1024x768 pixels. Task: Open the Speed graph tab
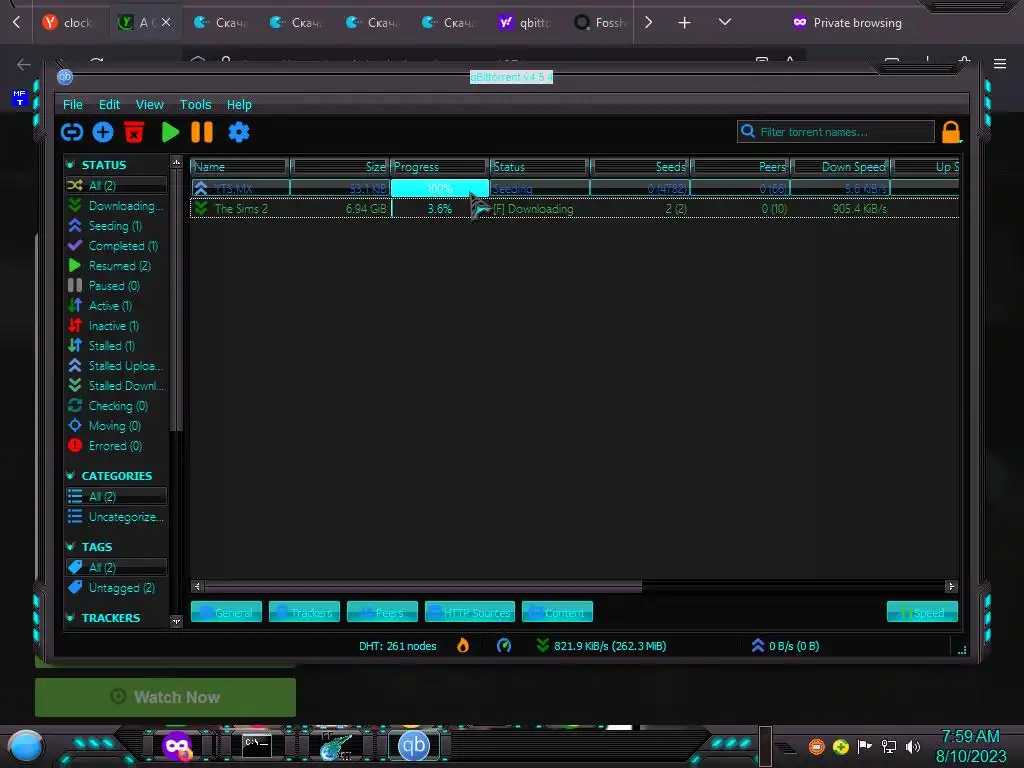(x=922, y=613)
